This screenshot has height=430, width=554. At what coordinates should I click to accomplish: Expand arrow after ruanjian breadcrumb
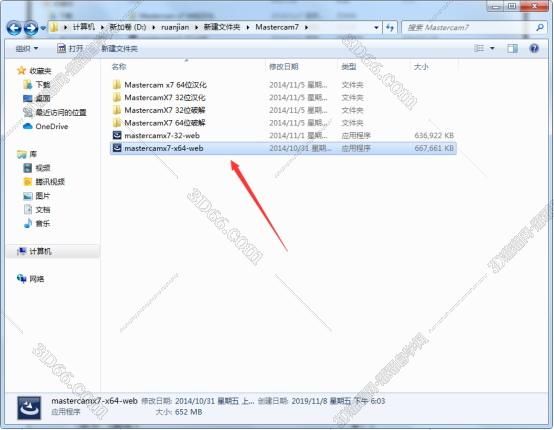click(x=196, y=27)
